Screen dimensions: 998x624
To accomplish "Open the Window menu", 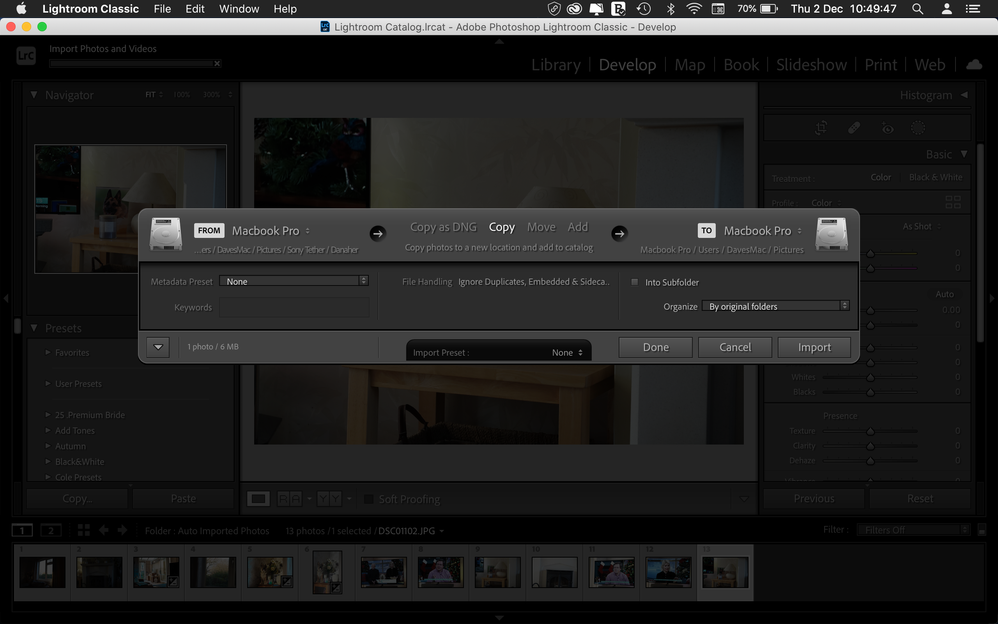I will 239,9.
